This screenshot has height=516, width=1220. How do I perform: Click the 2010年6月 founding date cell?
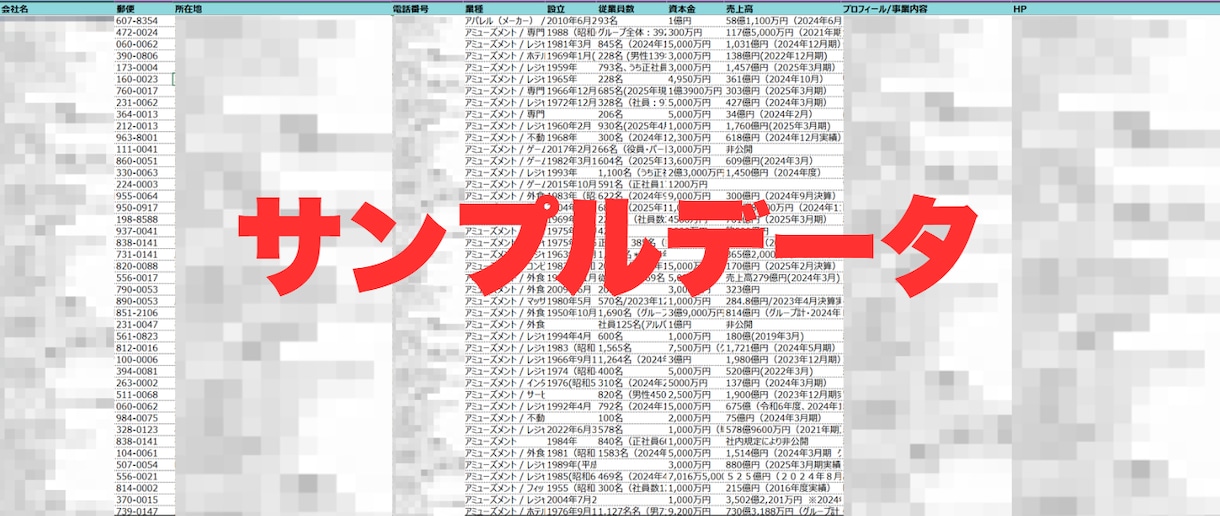pyautogui.click(x=570, y=20)
